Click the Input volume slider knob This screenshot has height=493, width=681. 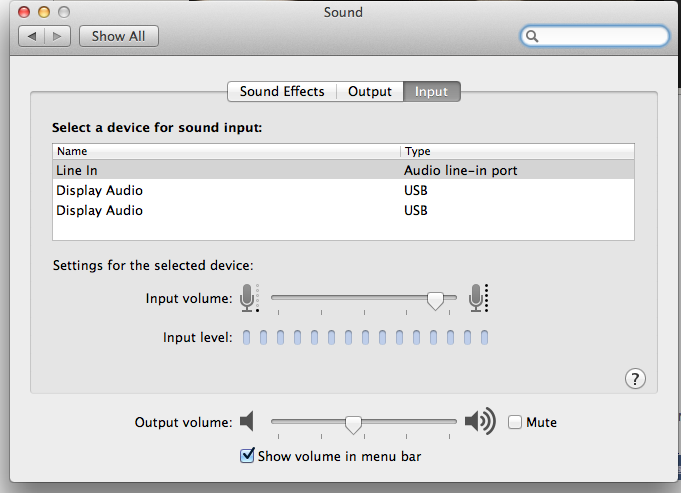click(x=435, y=301)
